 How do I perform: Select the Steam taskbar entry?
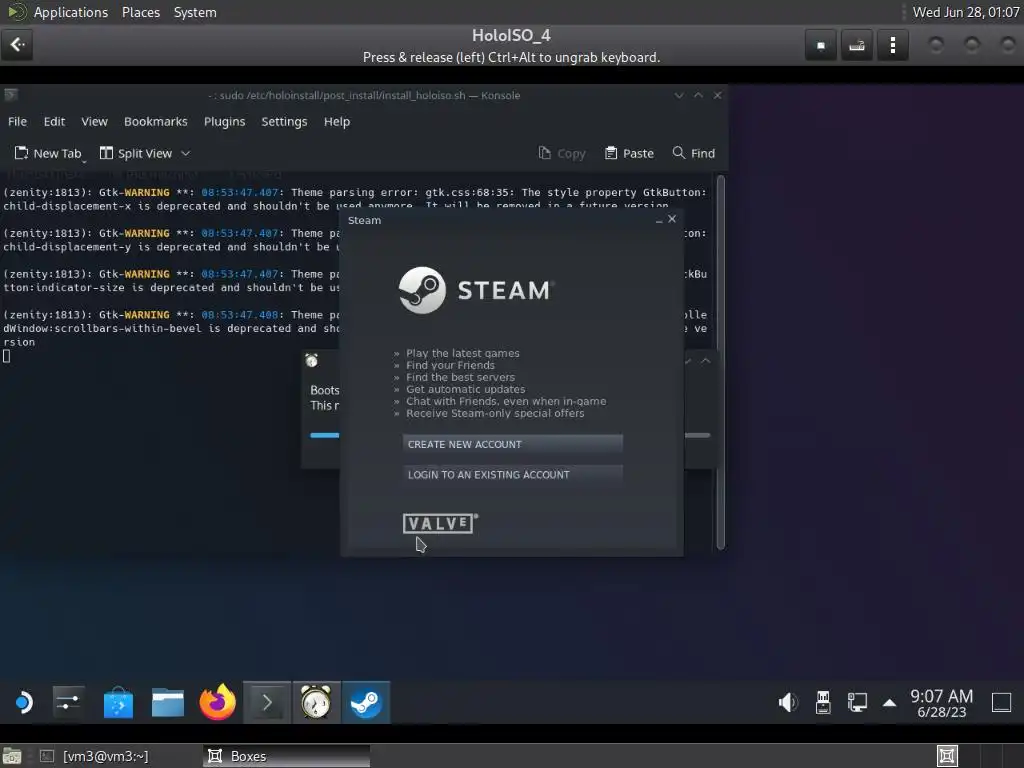(x=366, y=703)
